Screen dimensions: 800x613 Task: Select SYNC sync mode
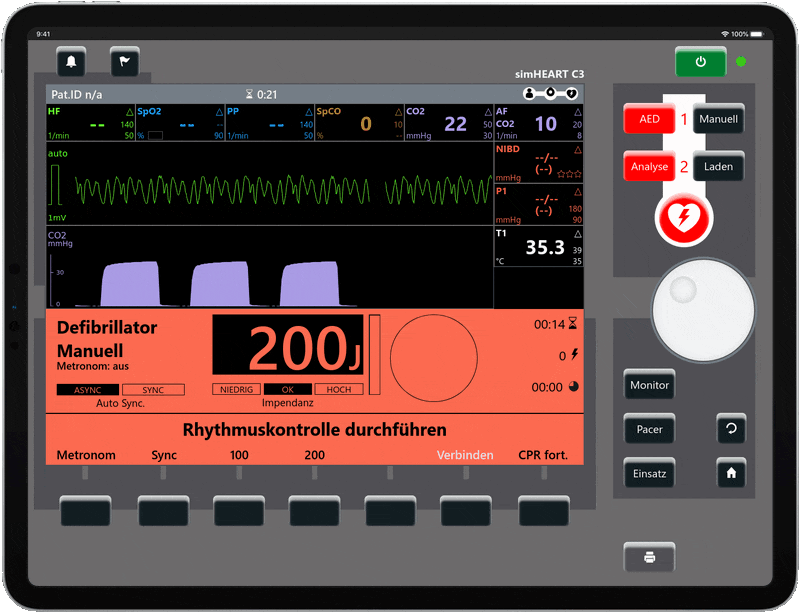(153, 389)
